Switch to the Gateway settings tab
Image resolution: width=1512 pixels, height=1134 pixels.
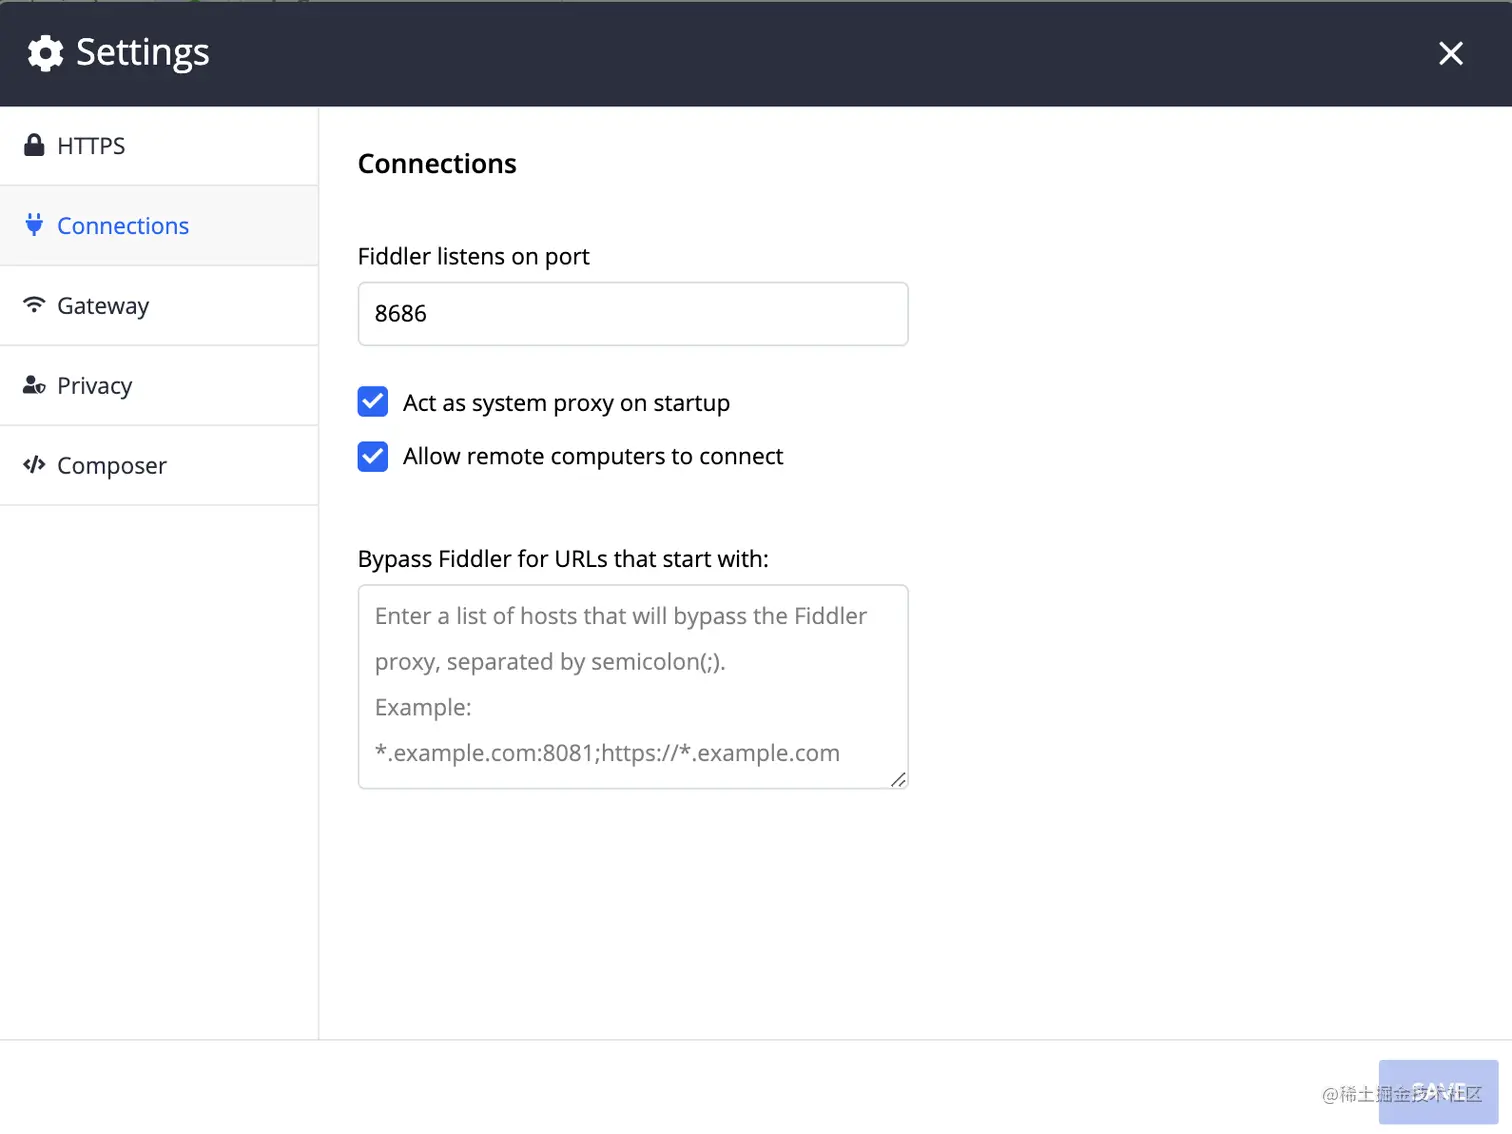[103, 306]
